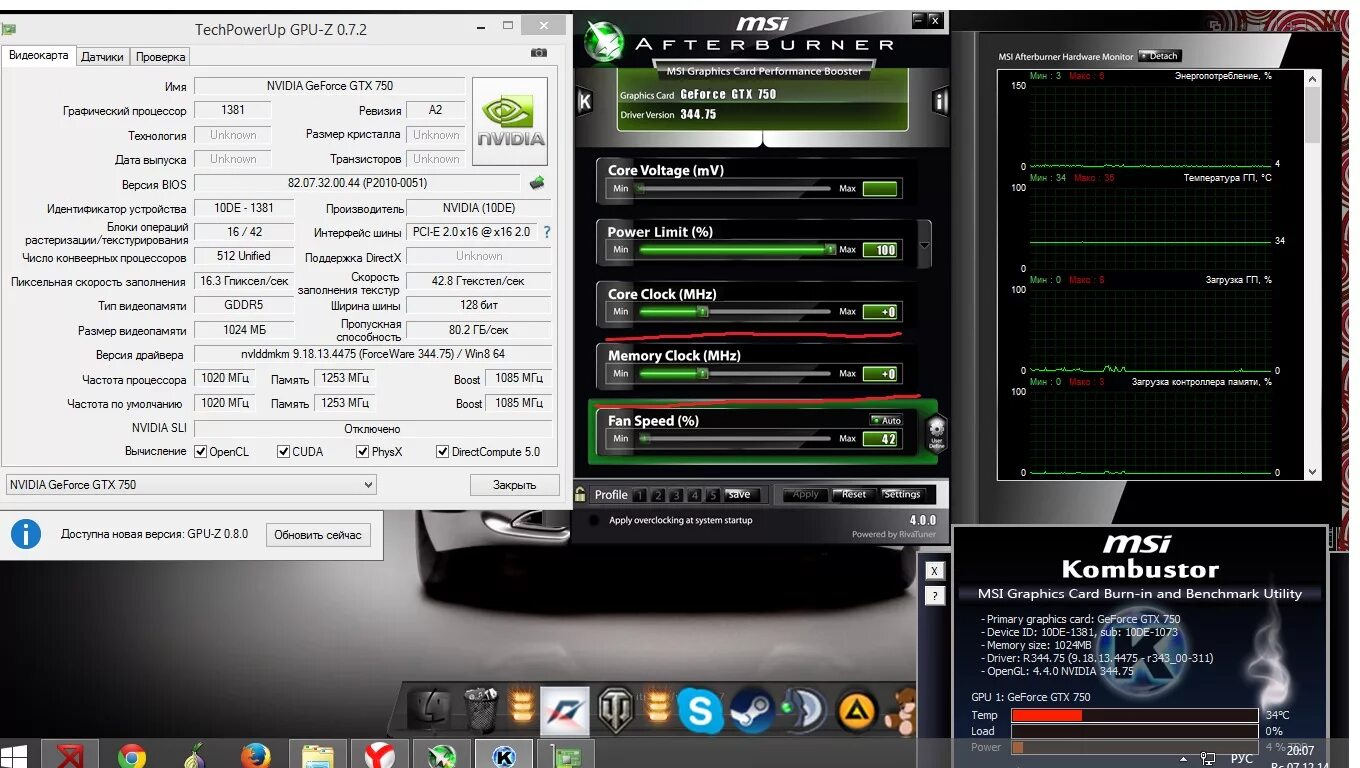Select Afterburner profile slot 1

coord(640,495)
